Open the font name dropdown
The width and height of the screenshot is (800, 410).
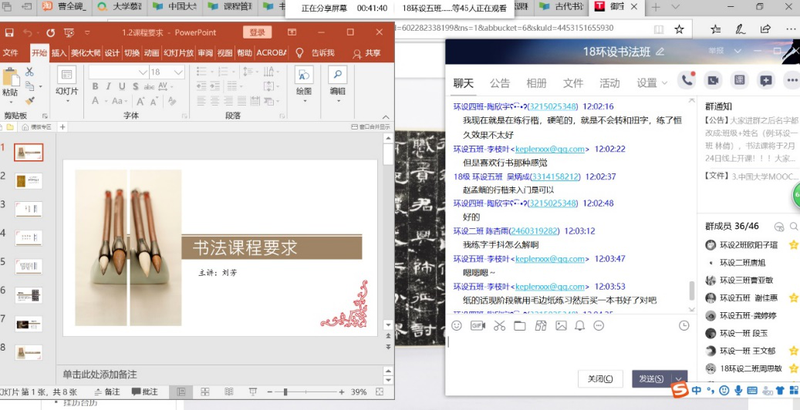[x=143, y=72]
